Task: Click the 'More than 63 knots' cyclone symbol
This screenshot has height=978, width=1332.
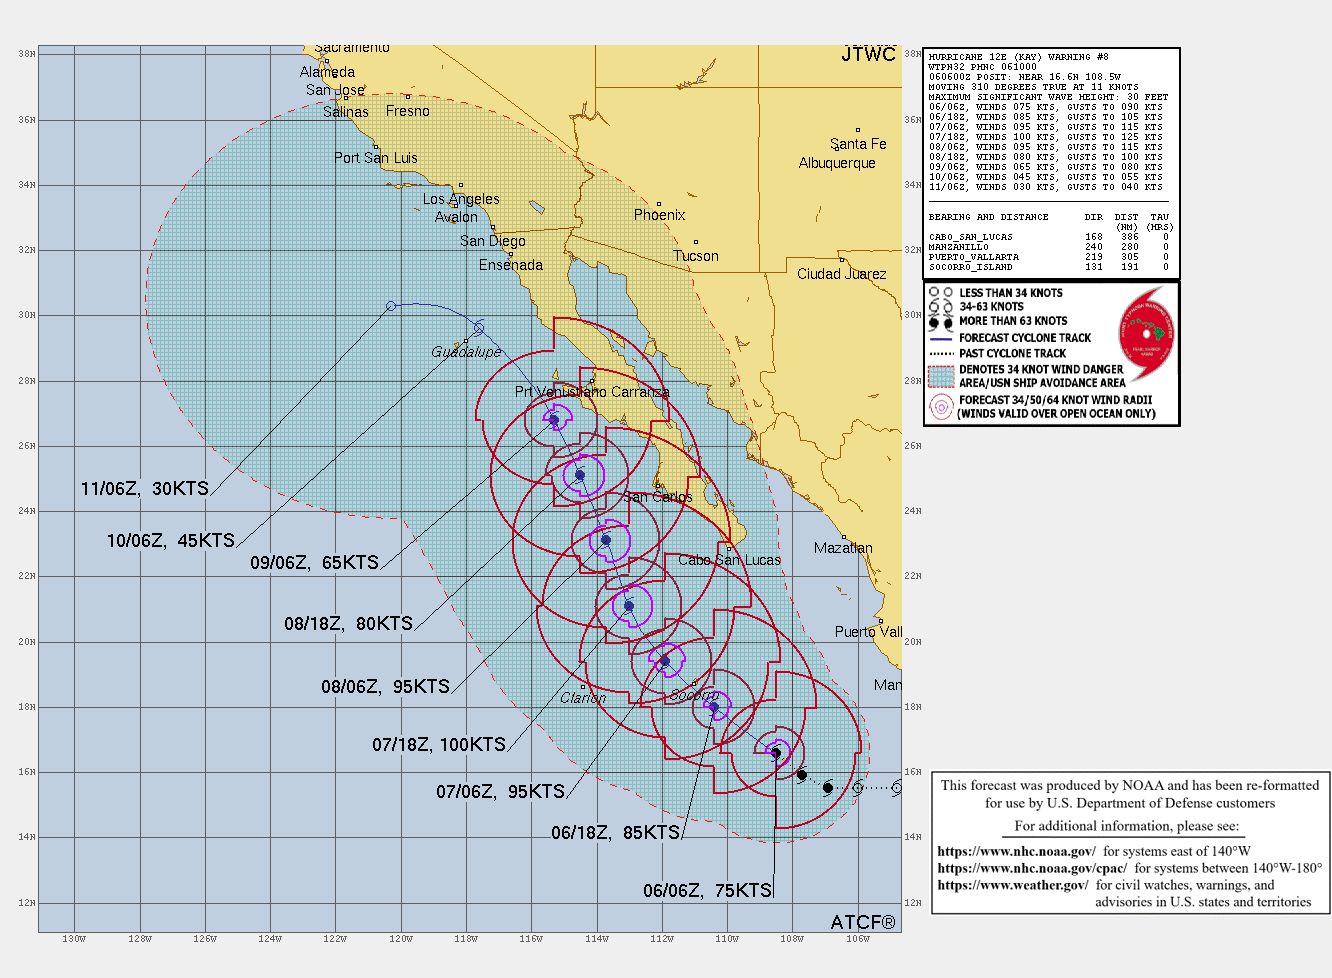Action: [941, 322]
